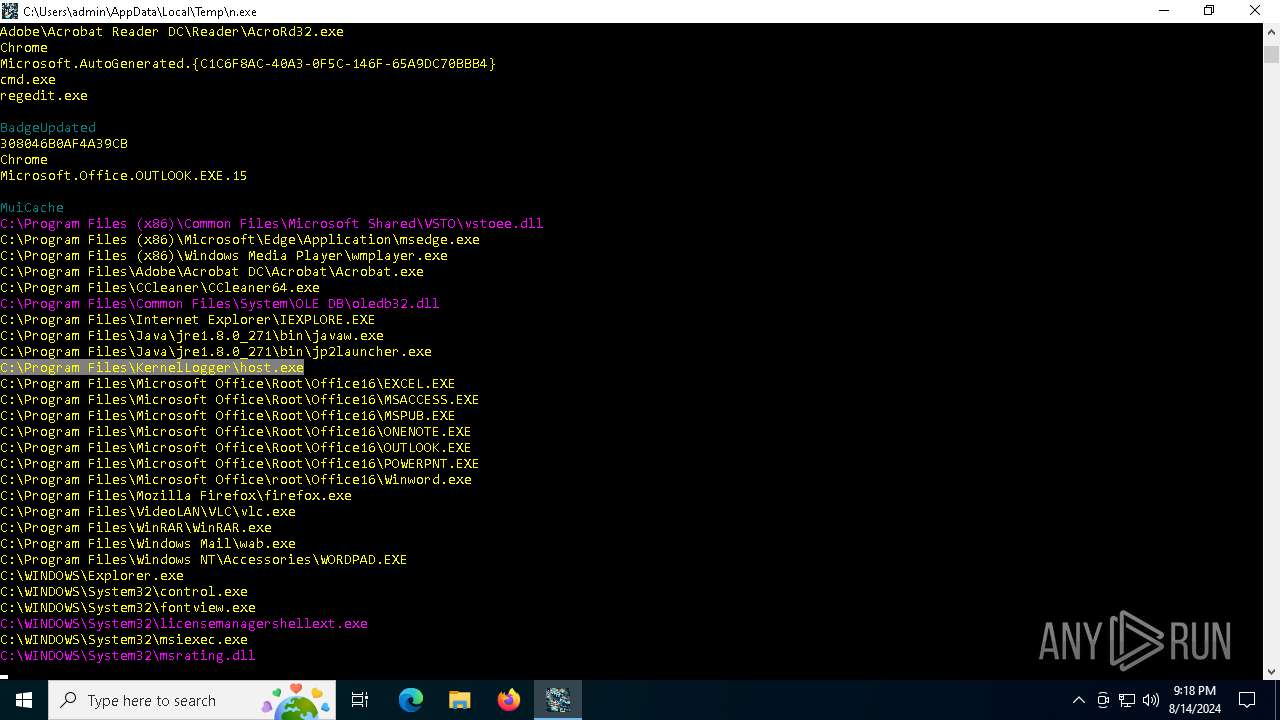Click the javaw.exe path line
Image resolution: width=1280 pixels, height=720 pixels.
[x=192, y=336]
